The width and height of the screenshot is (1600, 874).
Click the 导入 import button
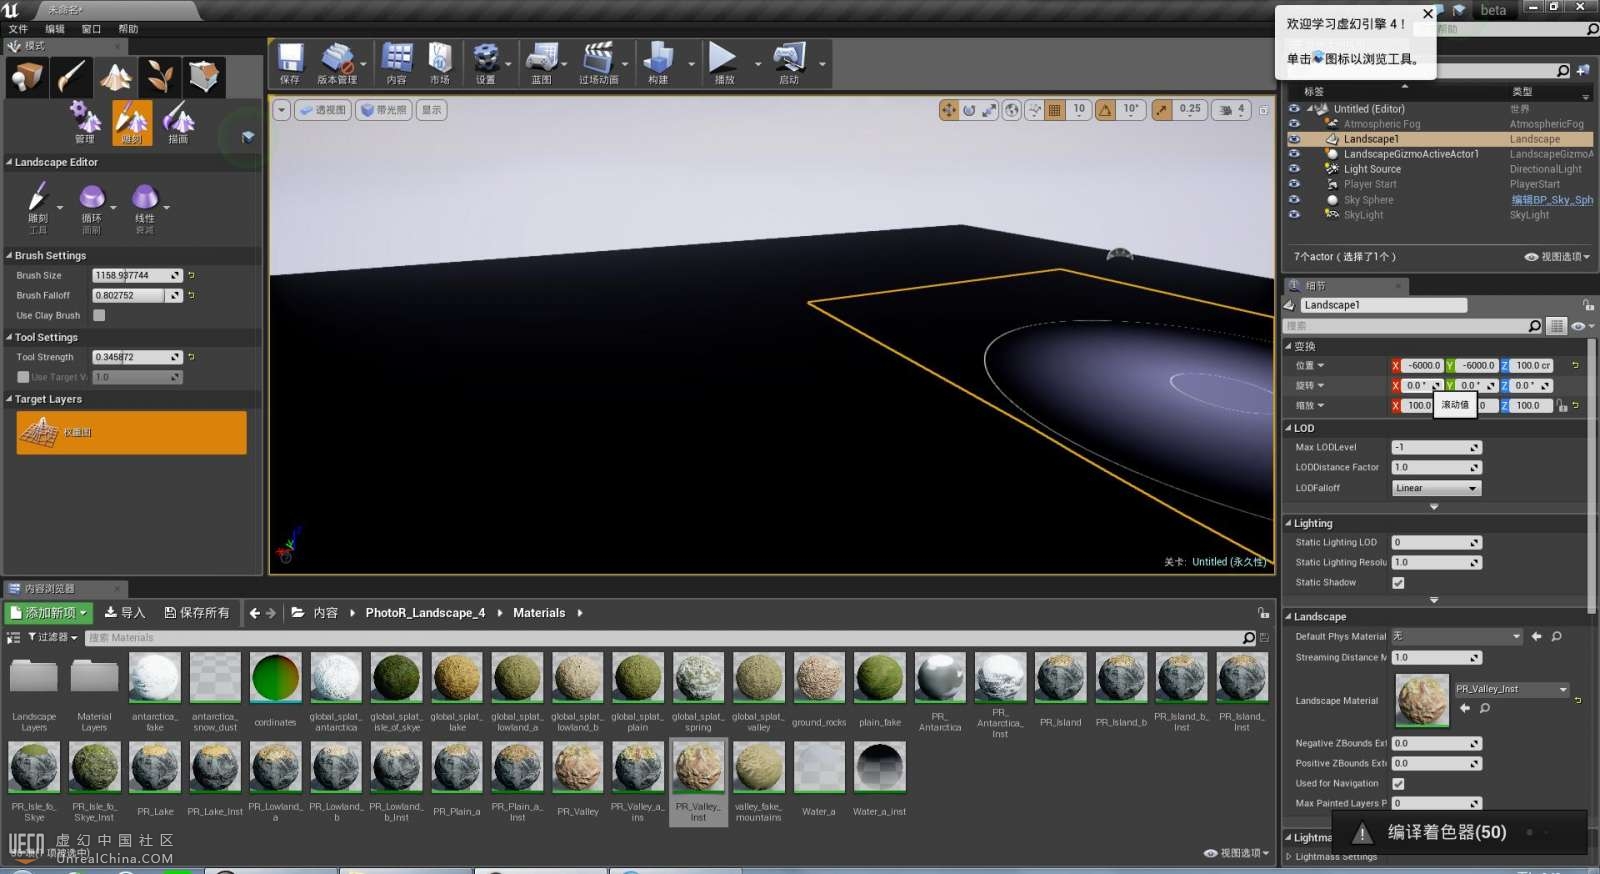pos(125,613)
